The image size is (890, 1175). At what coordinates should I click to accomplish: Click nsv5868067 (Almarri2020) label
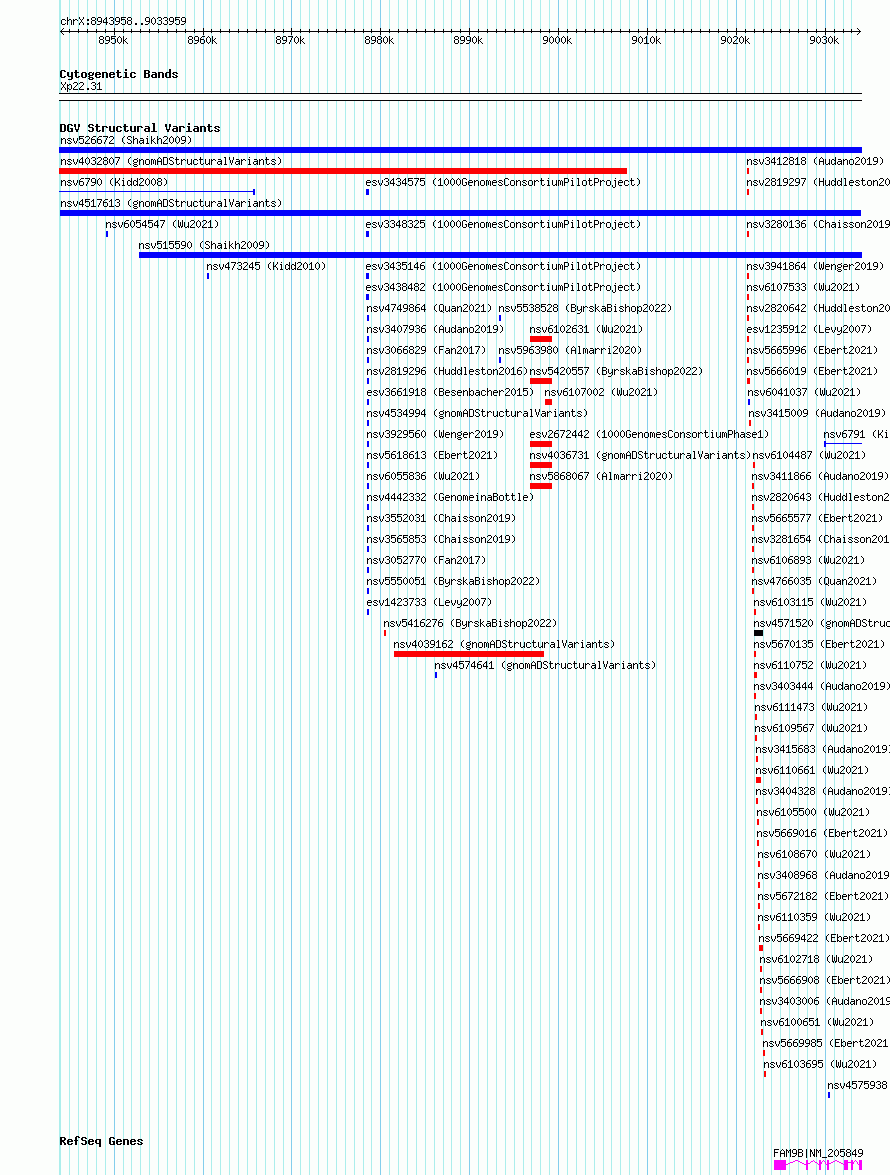(x=602, y=476)
